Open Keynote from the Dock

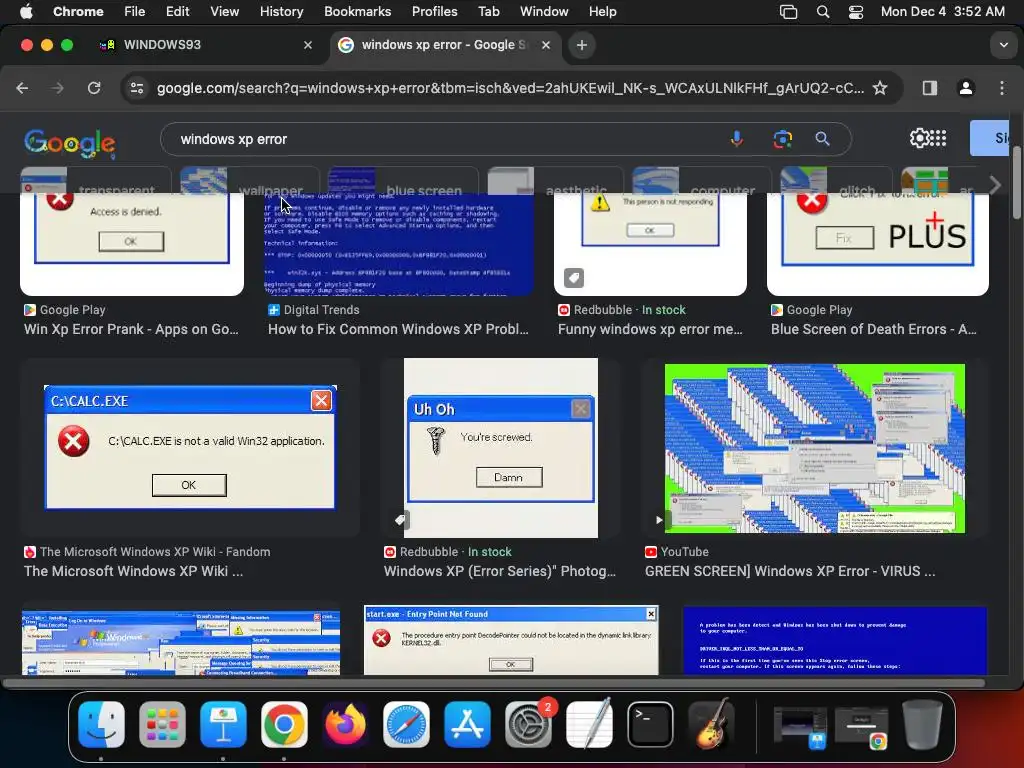tap(223, 724)
